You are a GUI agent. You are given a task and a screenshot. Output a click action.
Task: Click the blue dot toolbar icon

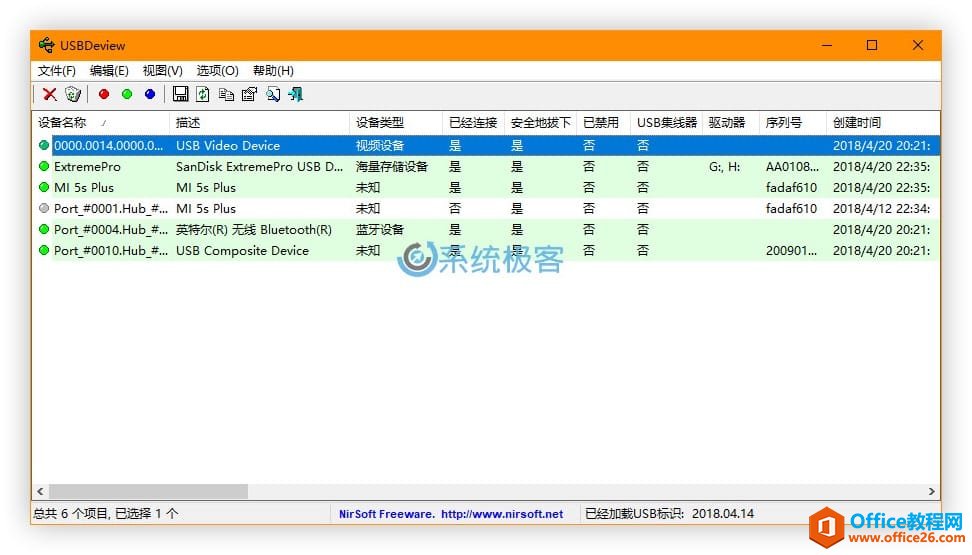150,94
